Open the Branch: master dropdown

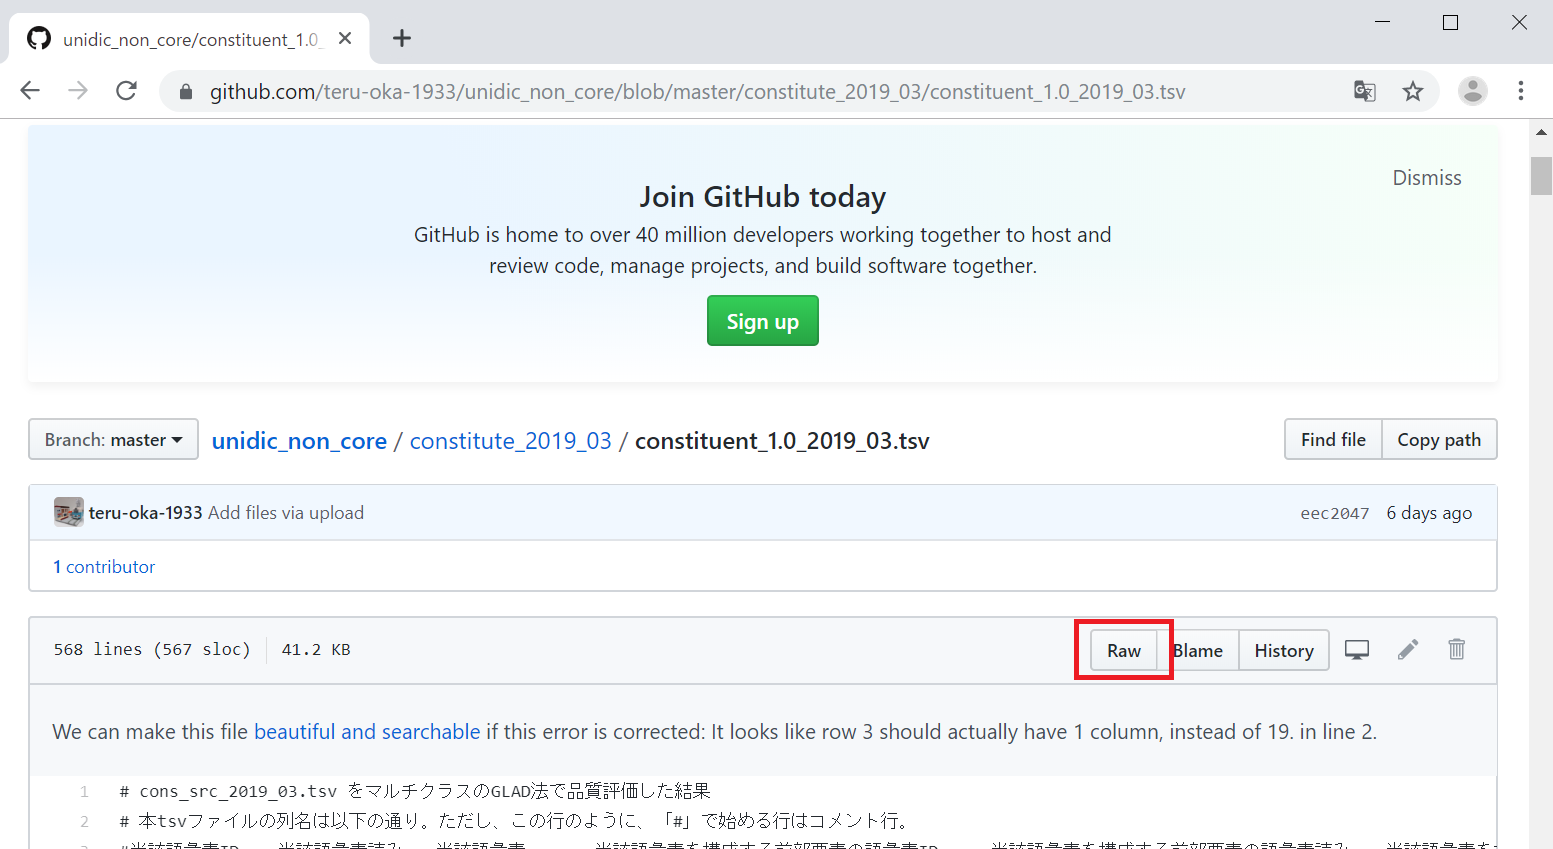click(x=113, y=440)
